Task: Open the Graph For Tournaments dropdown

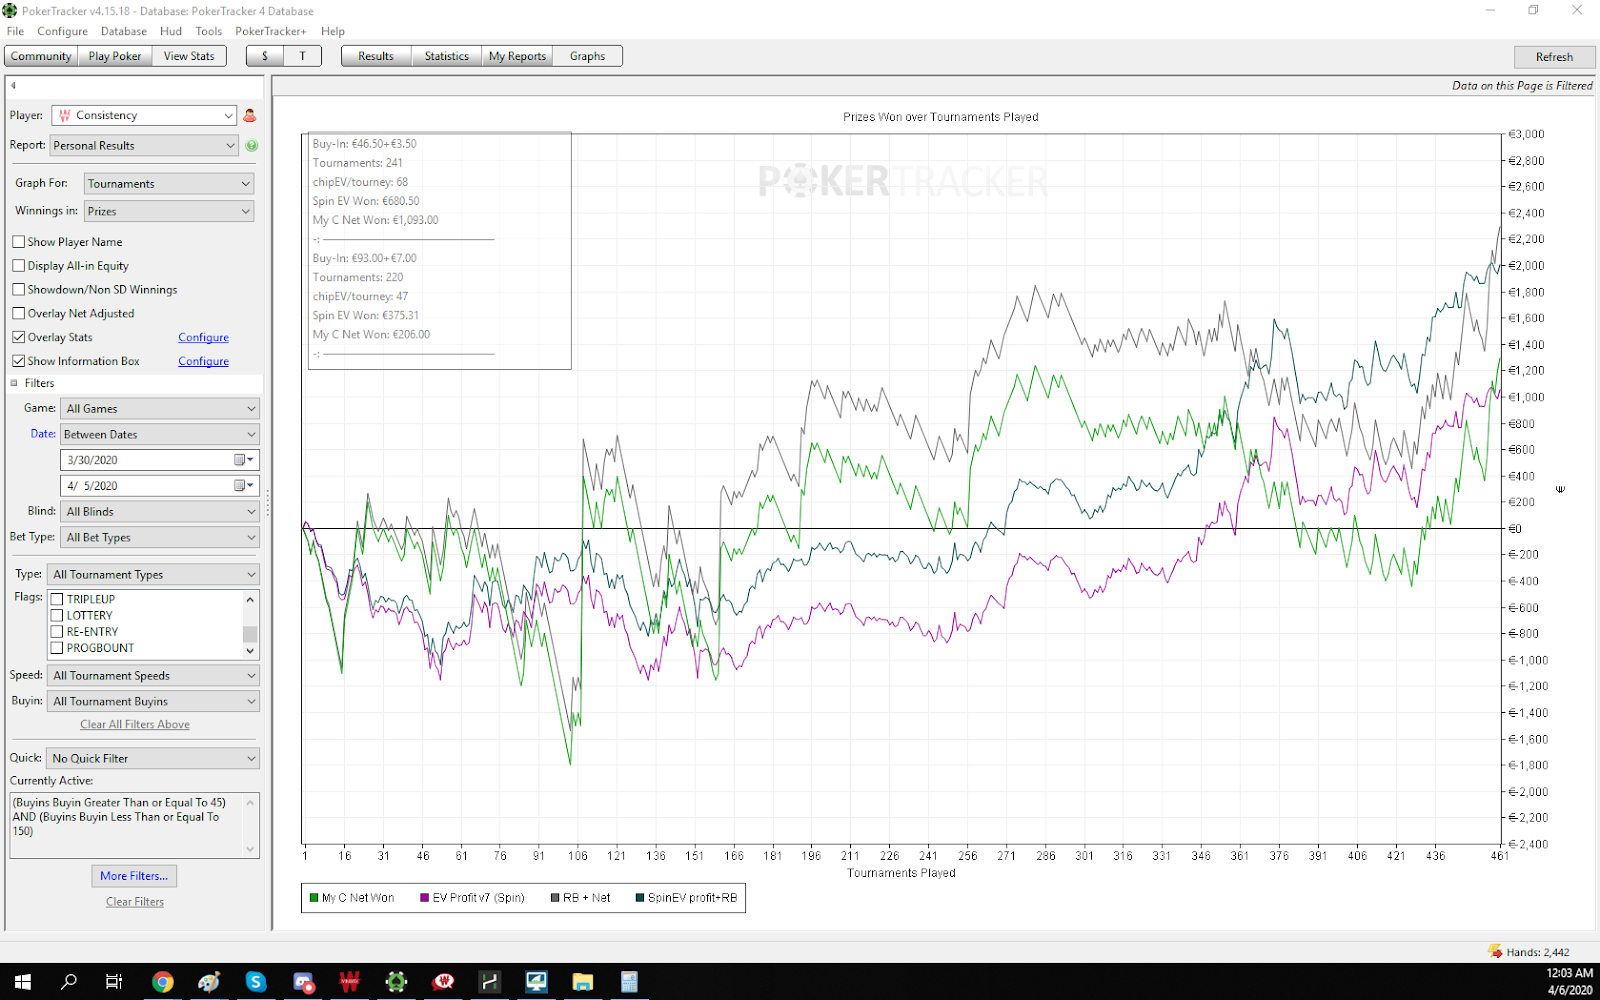Action: [168, 184]
